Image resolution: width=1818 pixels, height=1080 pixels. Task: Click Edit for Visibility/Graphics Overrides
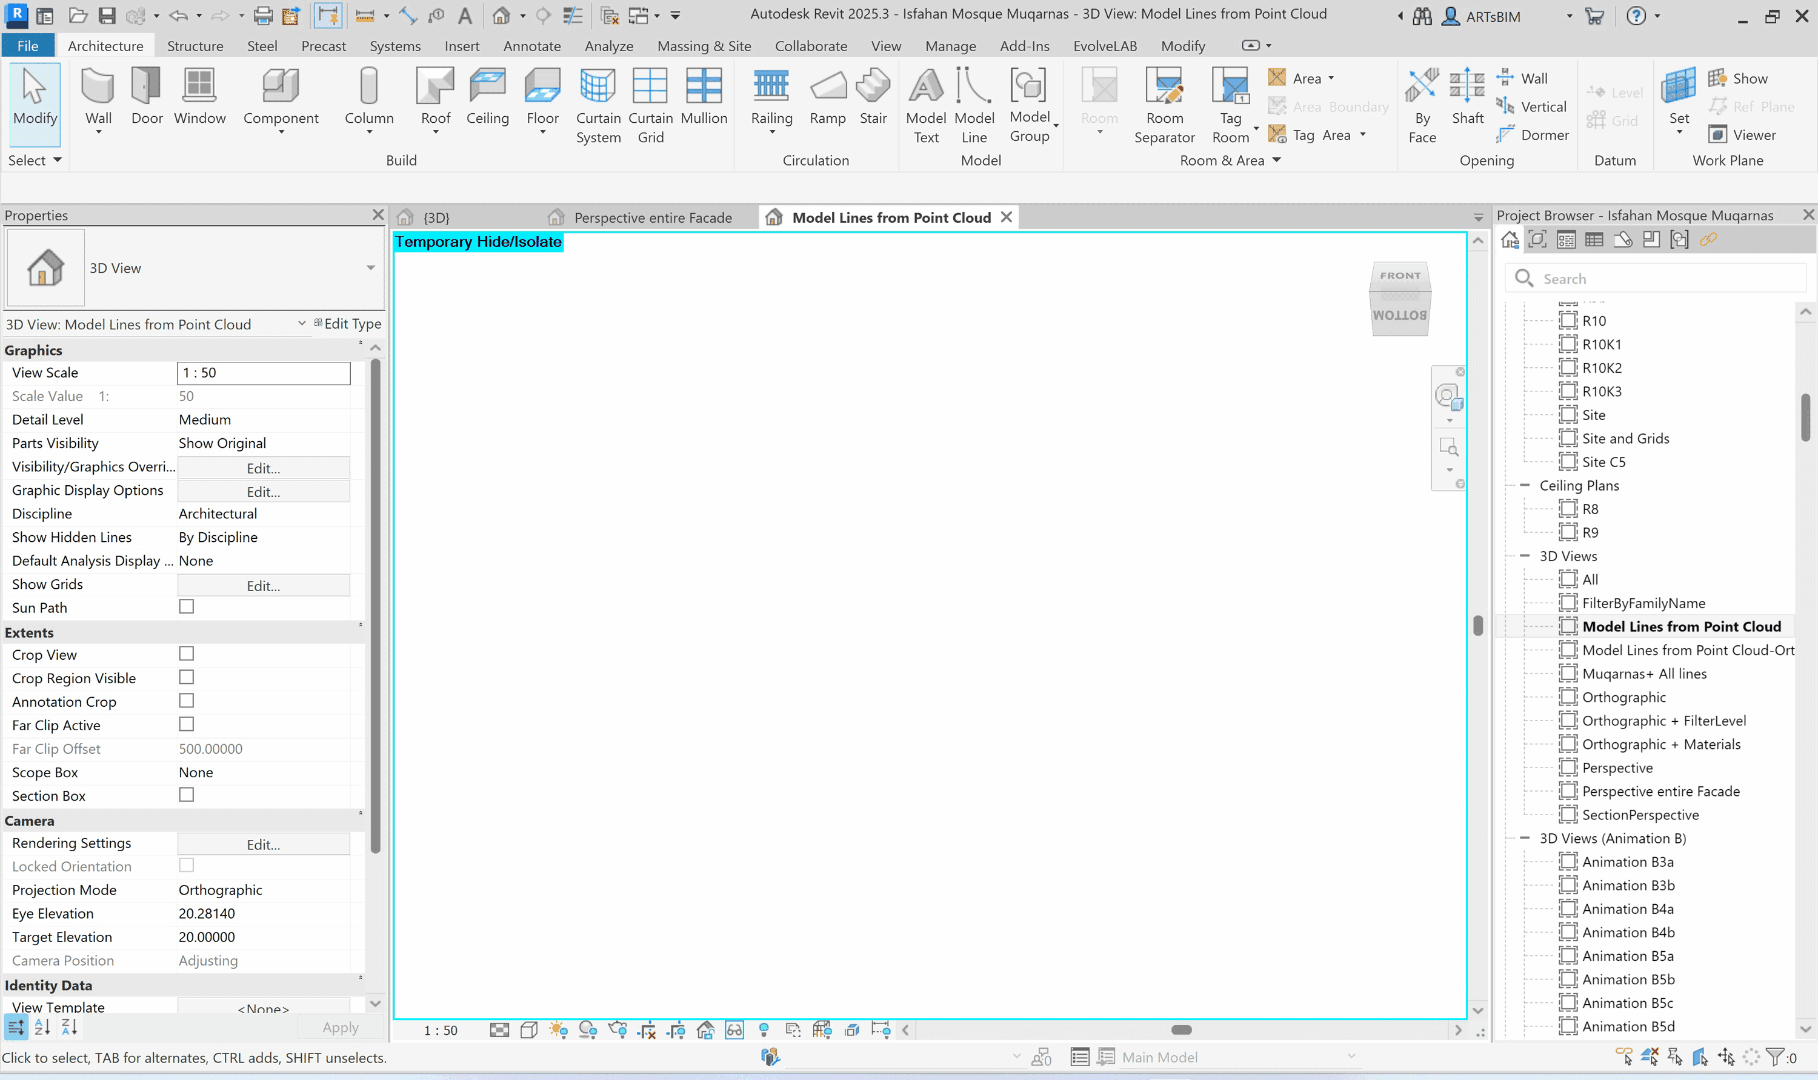tap(263, 468)
